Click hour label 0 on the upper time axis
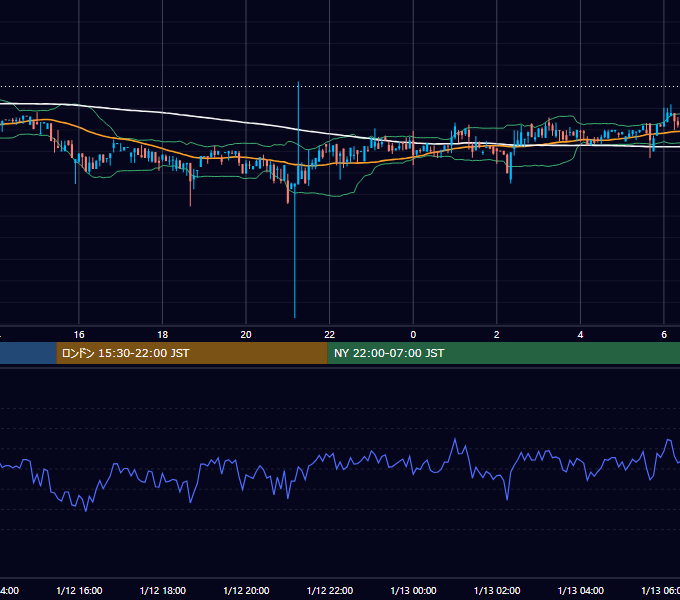This screenshot has height=600, width=680. click(x=413, y=335)
